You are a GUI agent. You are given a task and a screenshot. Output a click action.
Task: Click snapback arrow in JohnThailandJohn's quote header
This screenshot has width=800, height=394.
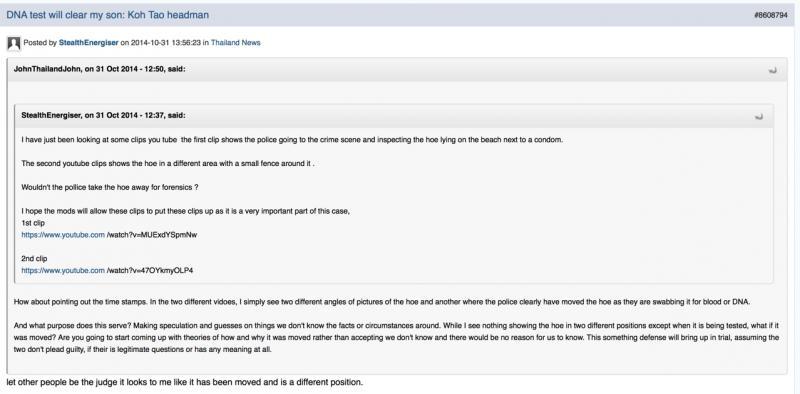(x=772, y=70)
